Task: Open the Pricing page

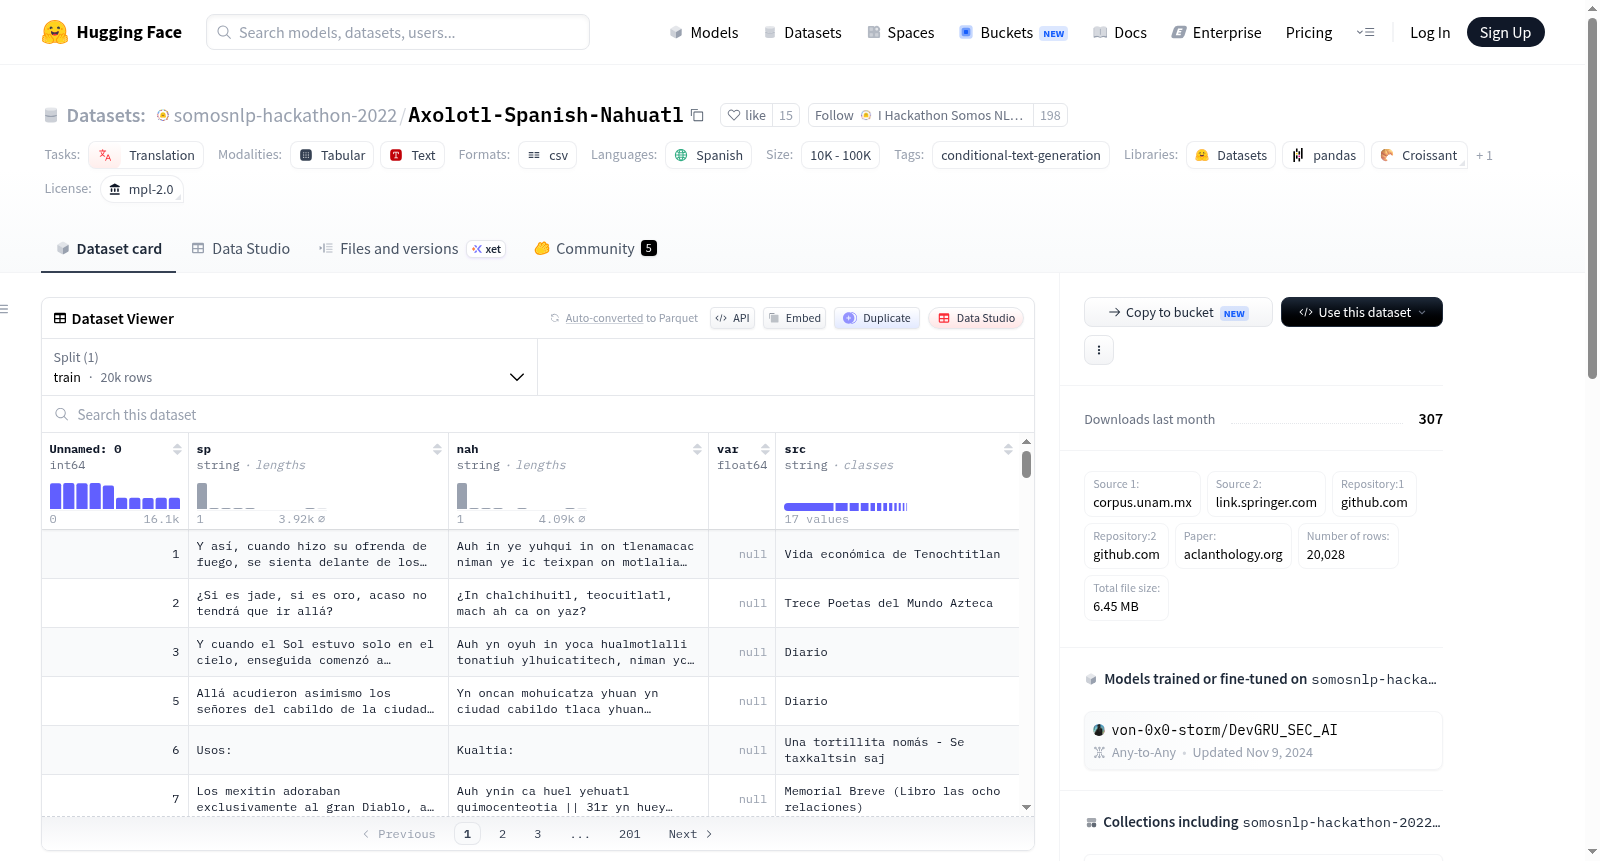Action: [x=1308, y=32]
